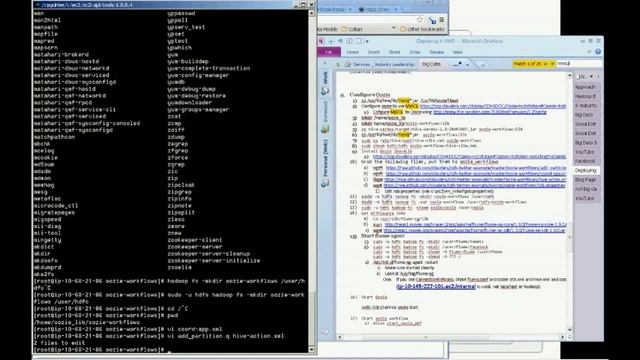The height and width of the screenshot is (360, 640).
Task: Open the Personal (Web) notebook in sidebar
Action: [x=325, y=163]
